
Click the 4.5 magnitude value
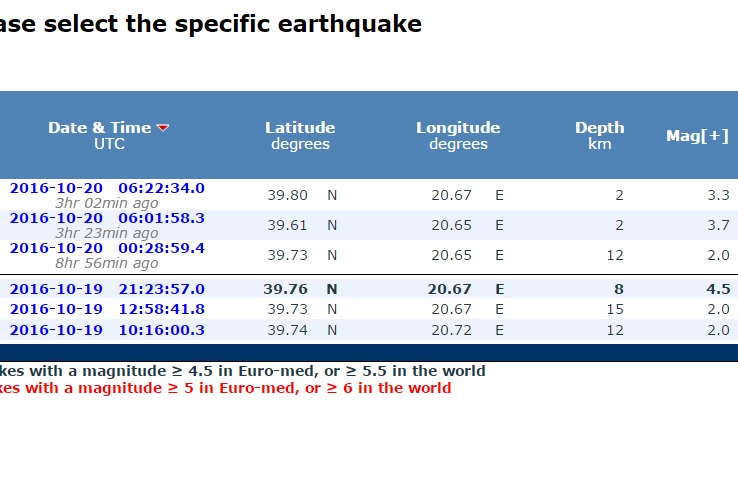coord(718,289)
